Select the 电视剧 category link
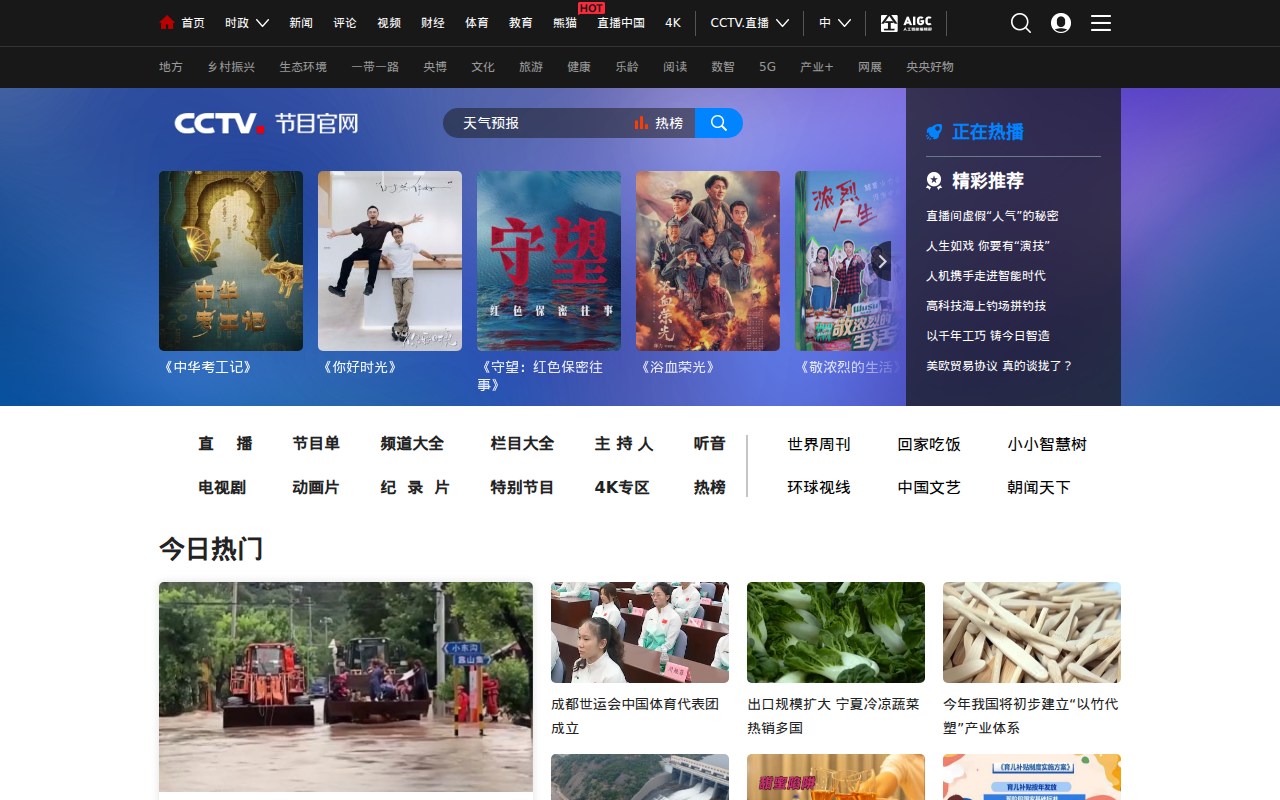Screen dimensions: 1280x800 pos(222,488)
